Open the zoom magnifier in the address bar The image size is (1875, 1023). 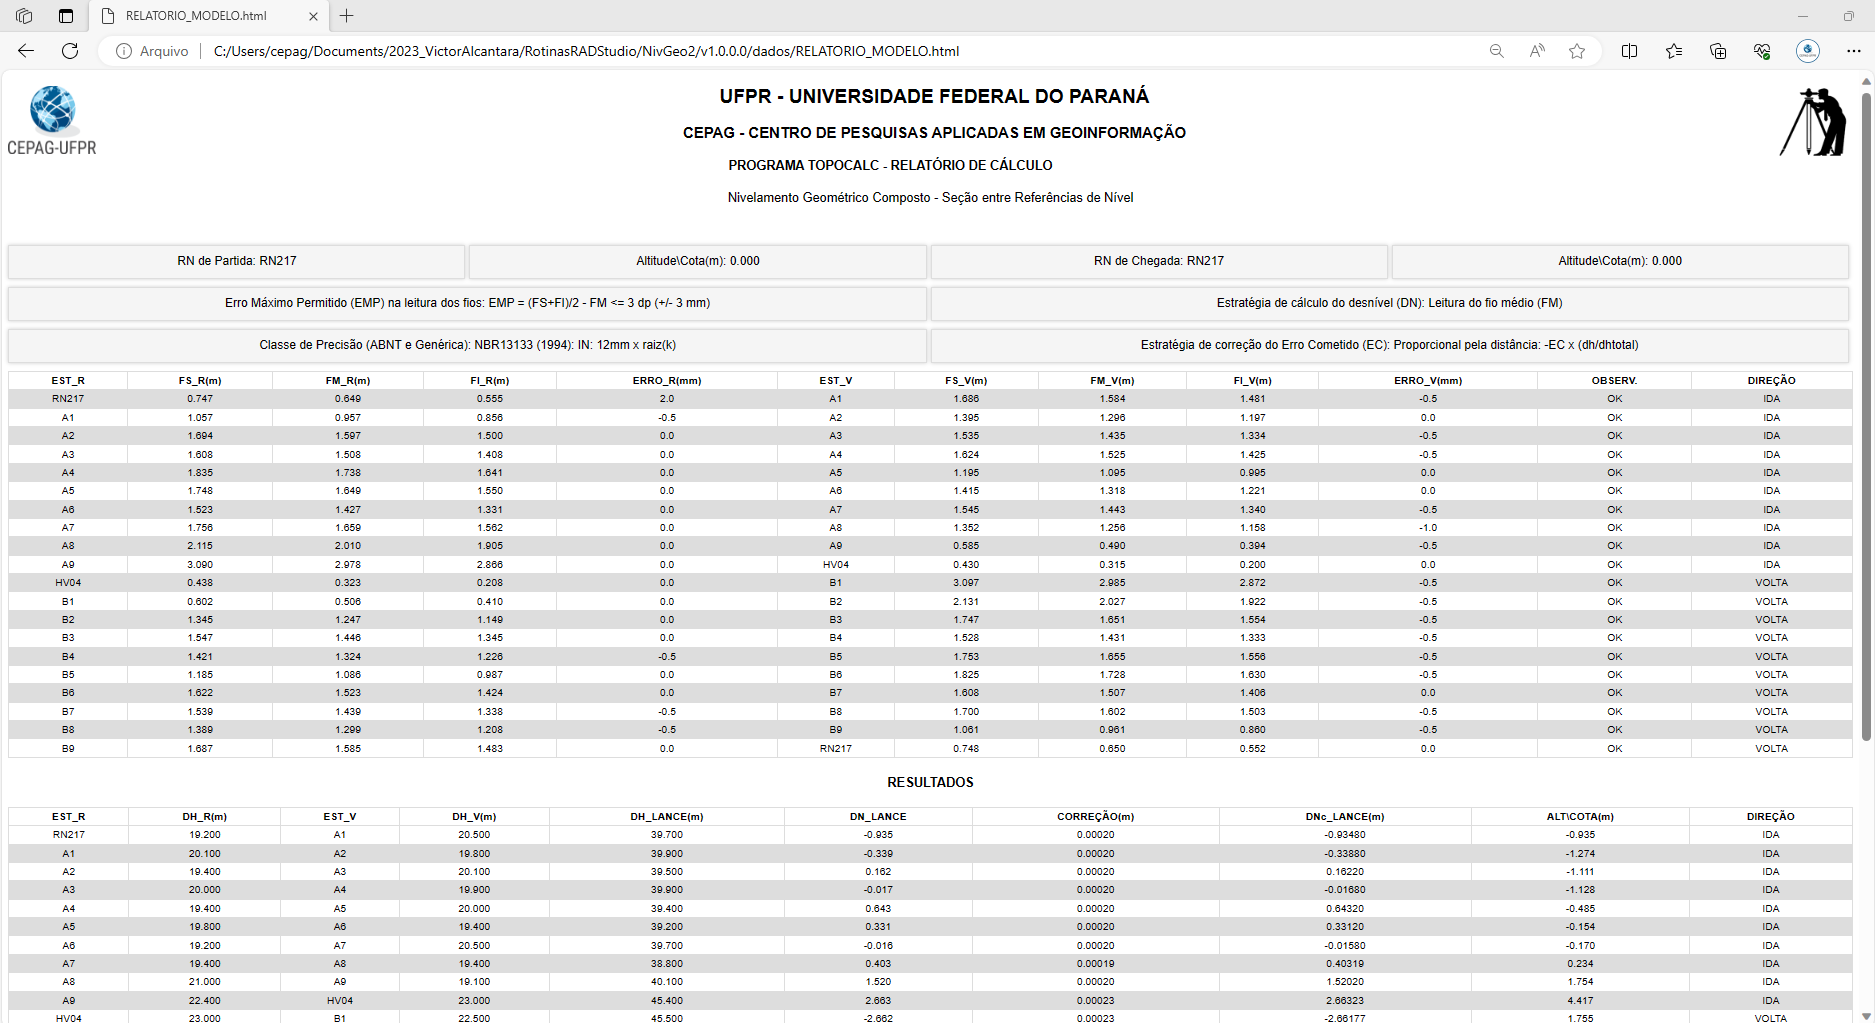[x=1497, y=51]
